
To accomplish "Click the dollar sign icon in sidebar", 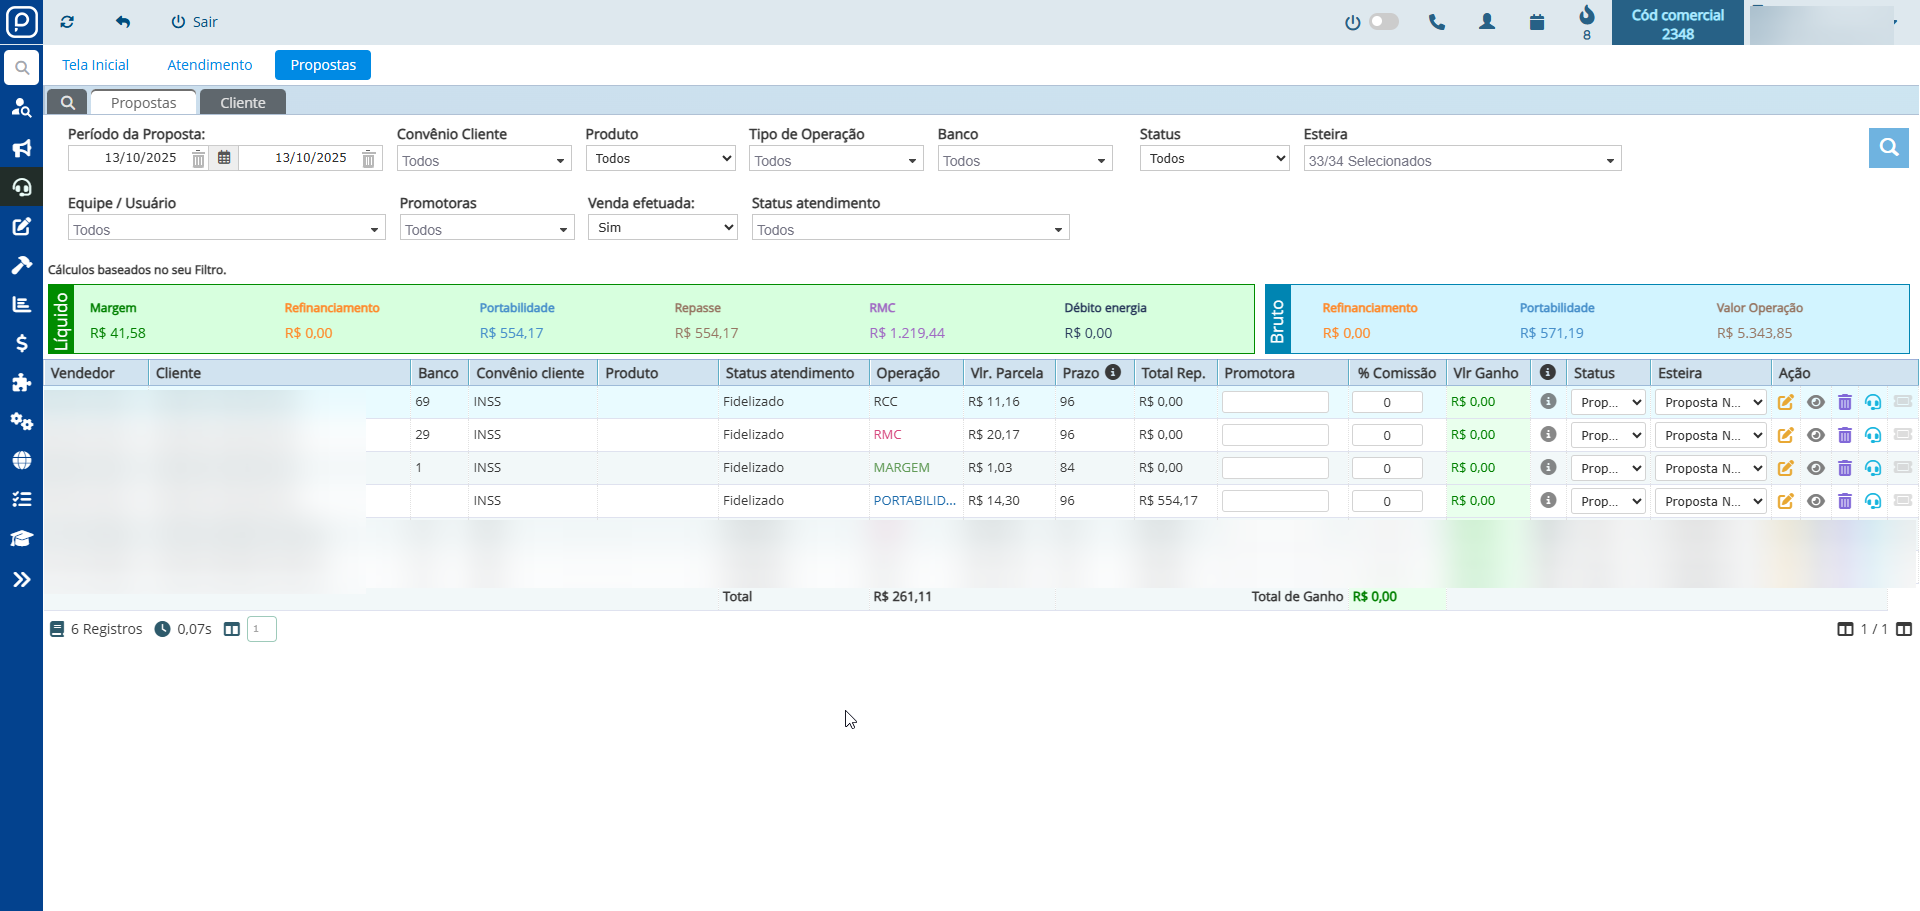I will tap(21, 343).
